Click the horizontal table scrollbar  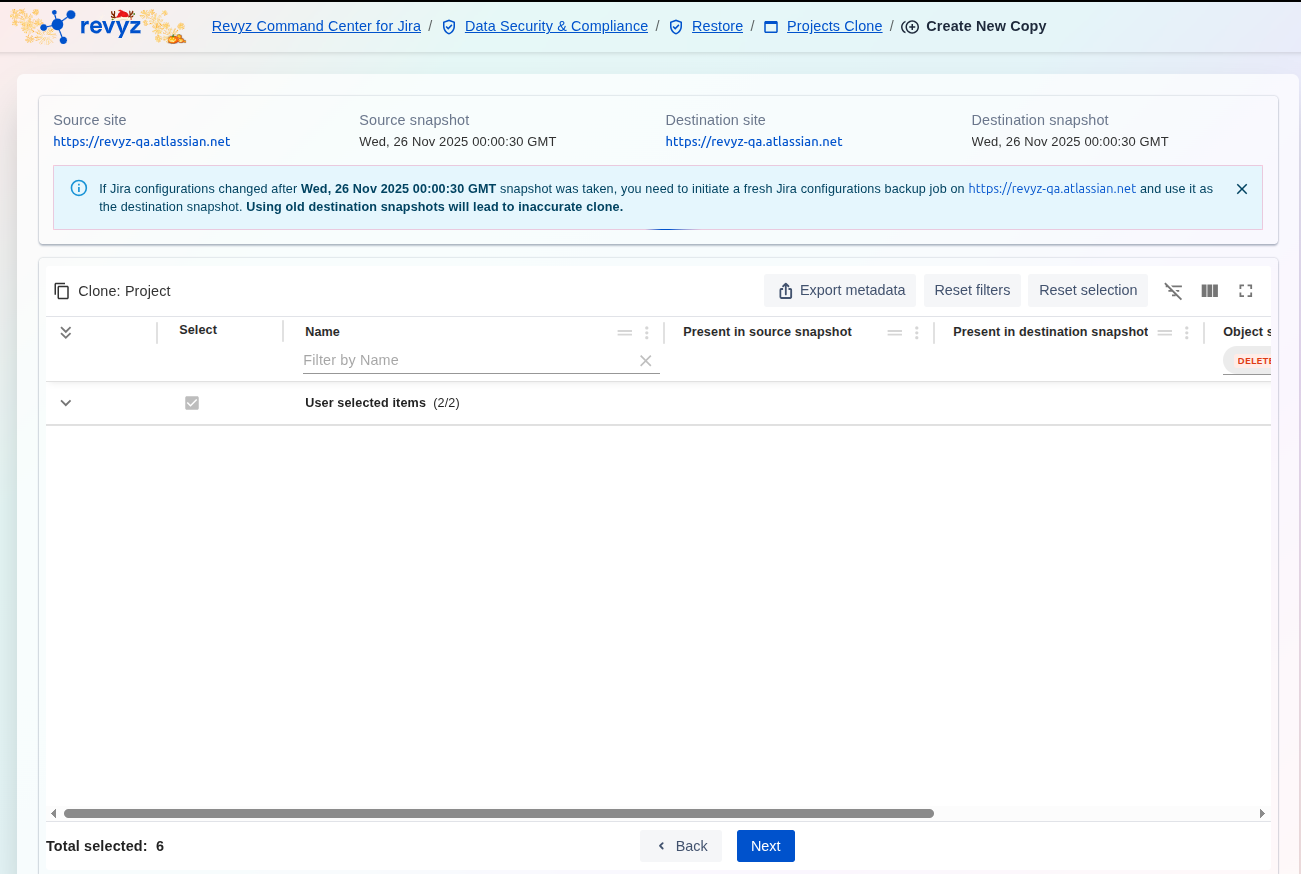coord(498,814)
